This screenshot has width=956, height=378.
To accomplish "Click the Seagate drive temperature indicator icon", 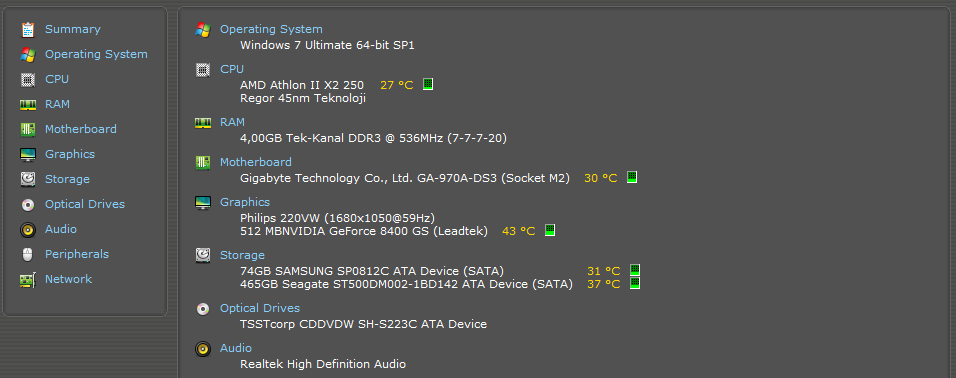I will (635, 284).
